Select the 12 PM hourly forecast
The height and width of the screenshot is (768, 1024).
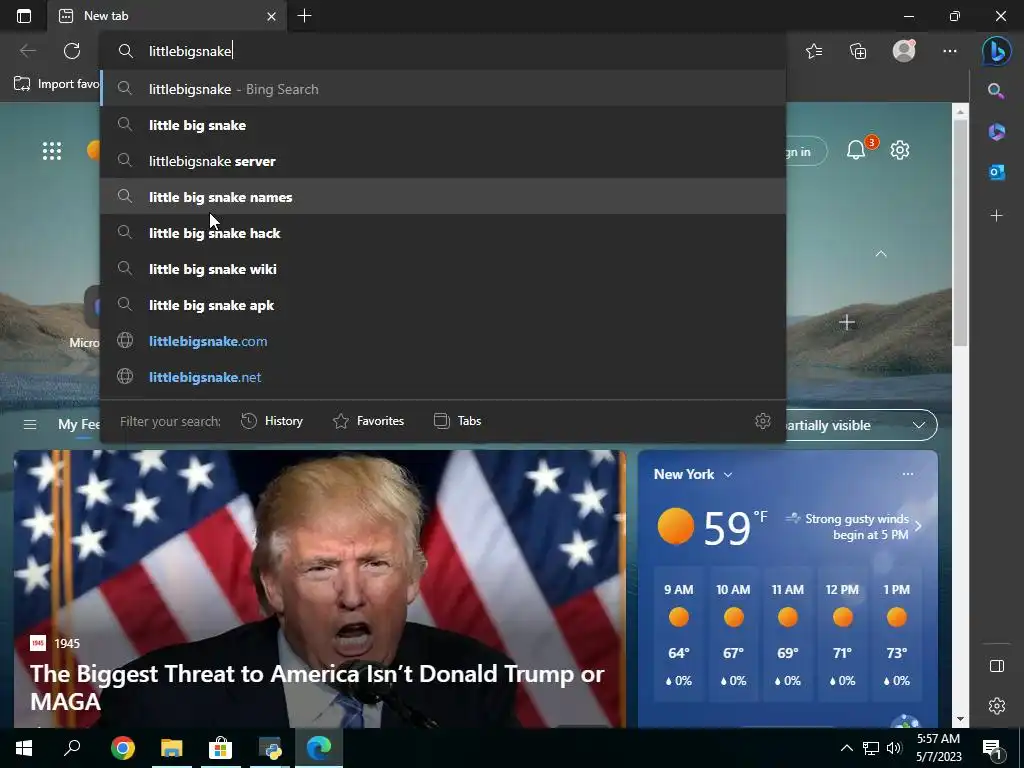[x=842, y=635]
